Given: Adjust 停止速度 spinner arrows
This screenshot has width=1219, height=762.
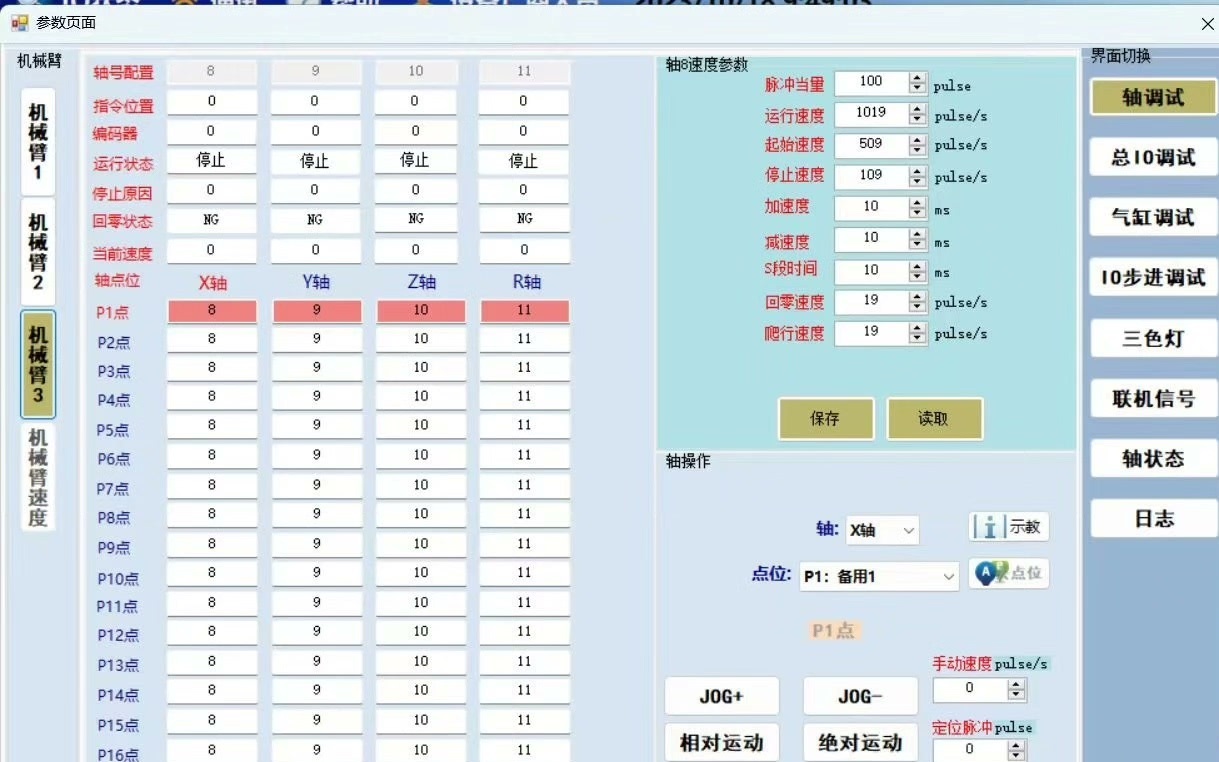Looking at the screenshot, I should point(918,176).
